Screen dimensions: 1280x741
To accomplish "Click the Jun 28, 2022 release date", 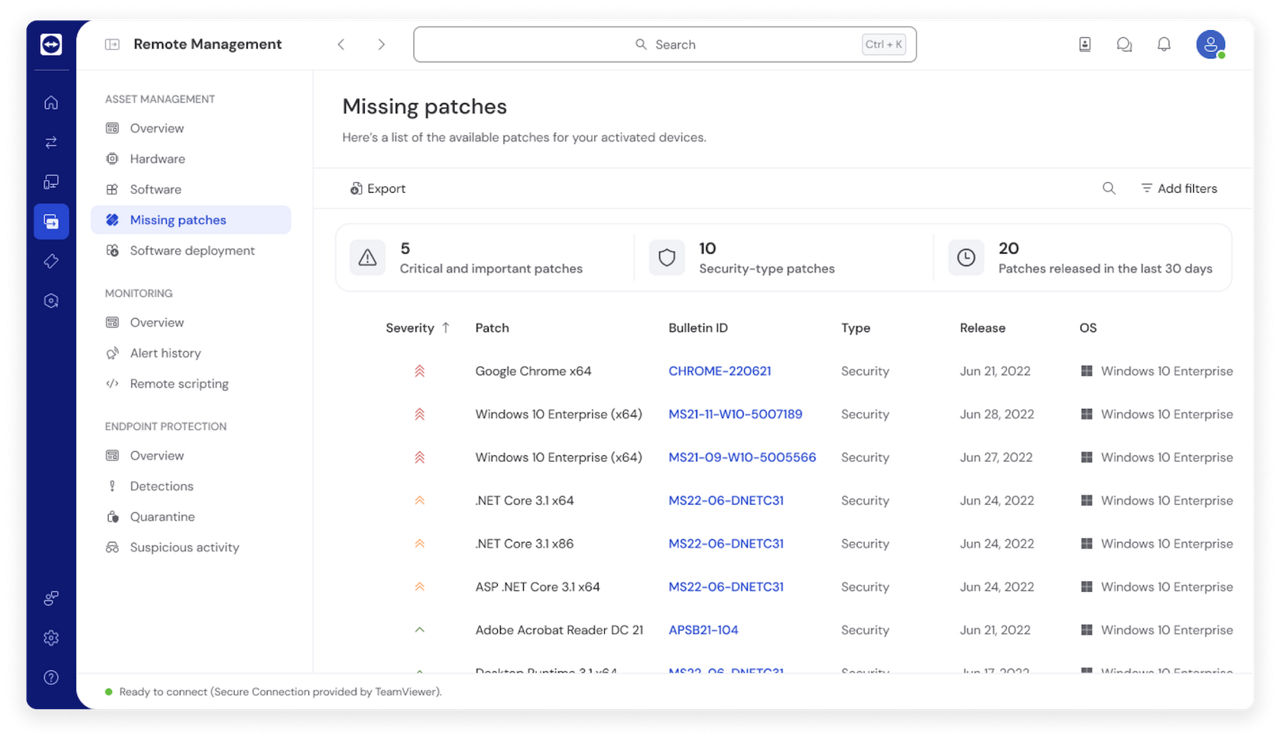I will (x=997, y=414).
